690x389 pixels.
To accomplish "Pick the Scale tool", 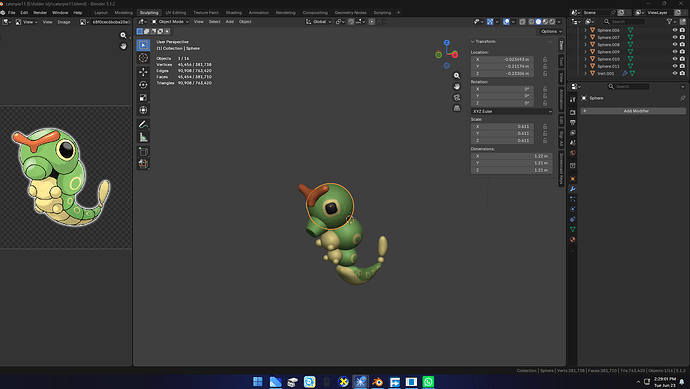I will tap(143, 98).
